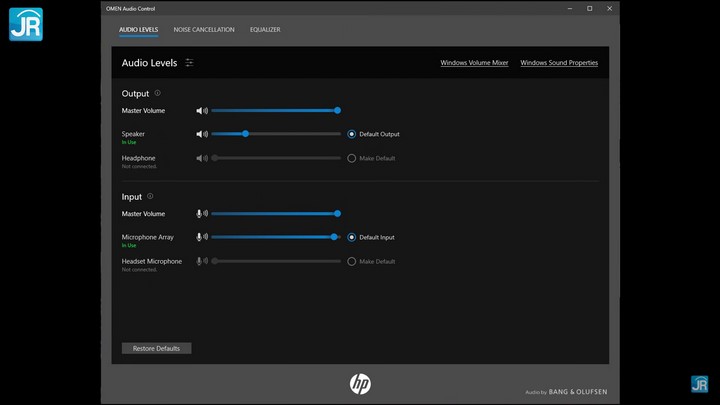This screenshot has height=405, width=720.
Task: Mute the output Master Volume speaker icon
Action: coord(202,111)
